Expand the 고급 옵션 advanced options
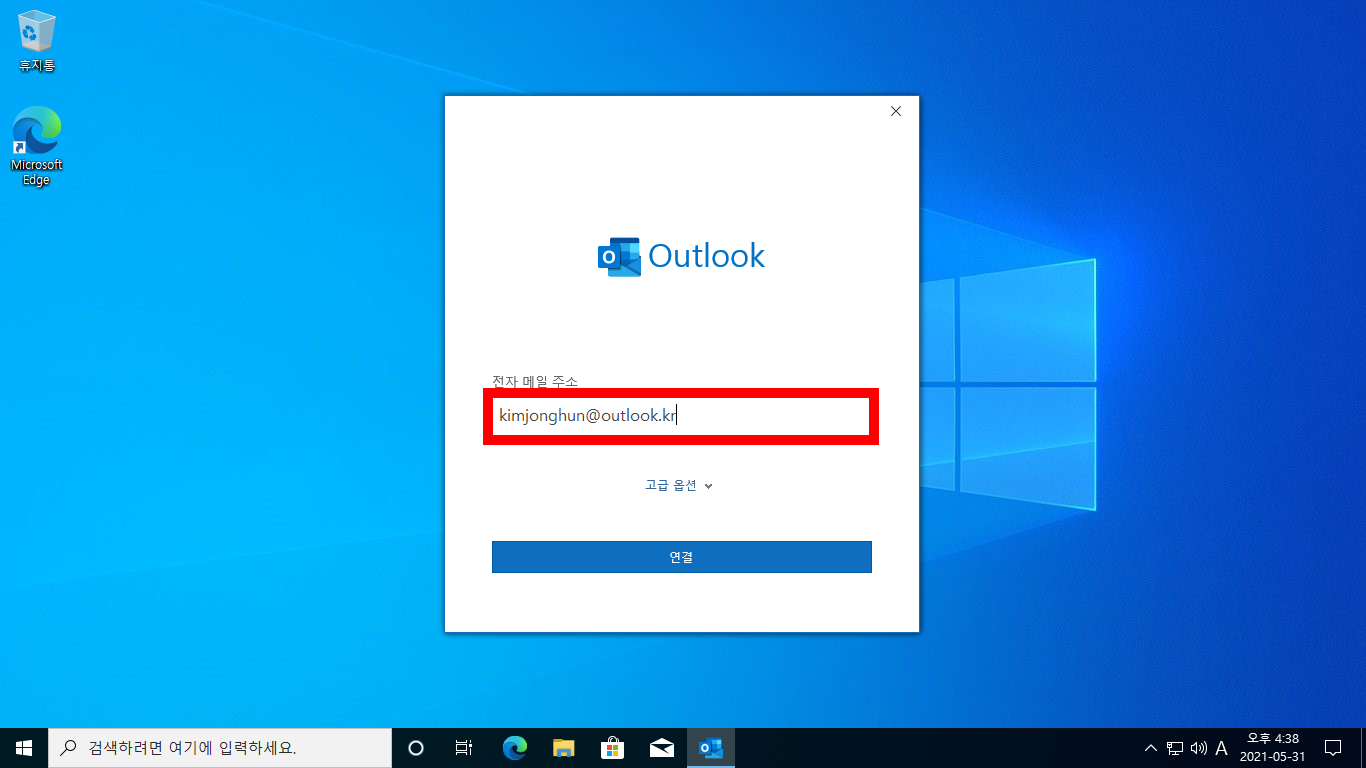1366x768 pixels. point(679,485)
